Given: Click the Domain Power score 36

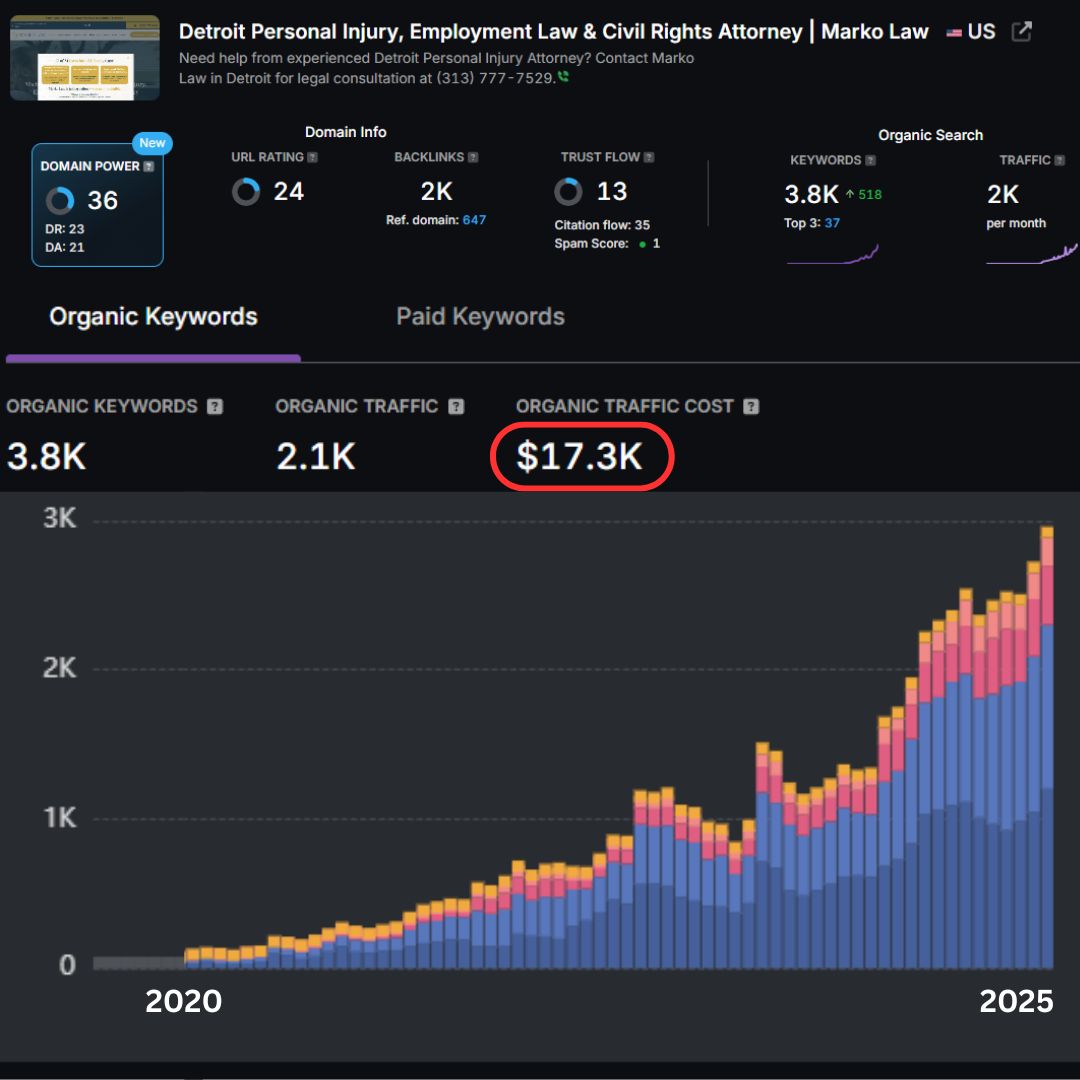Looking at the screenshot, I should pyautogui.click(x=103, y=200).
